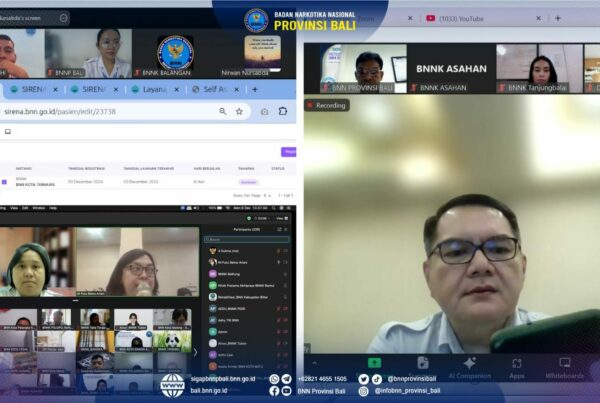Open the View layout dropdown in Zoom
The image size is (600, 403).
pos(282,218)
